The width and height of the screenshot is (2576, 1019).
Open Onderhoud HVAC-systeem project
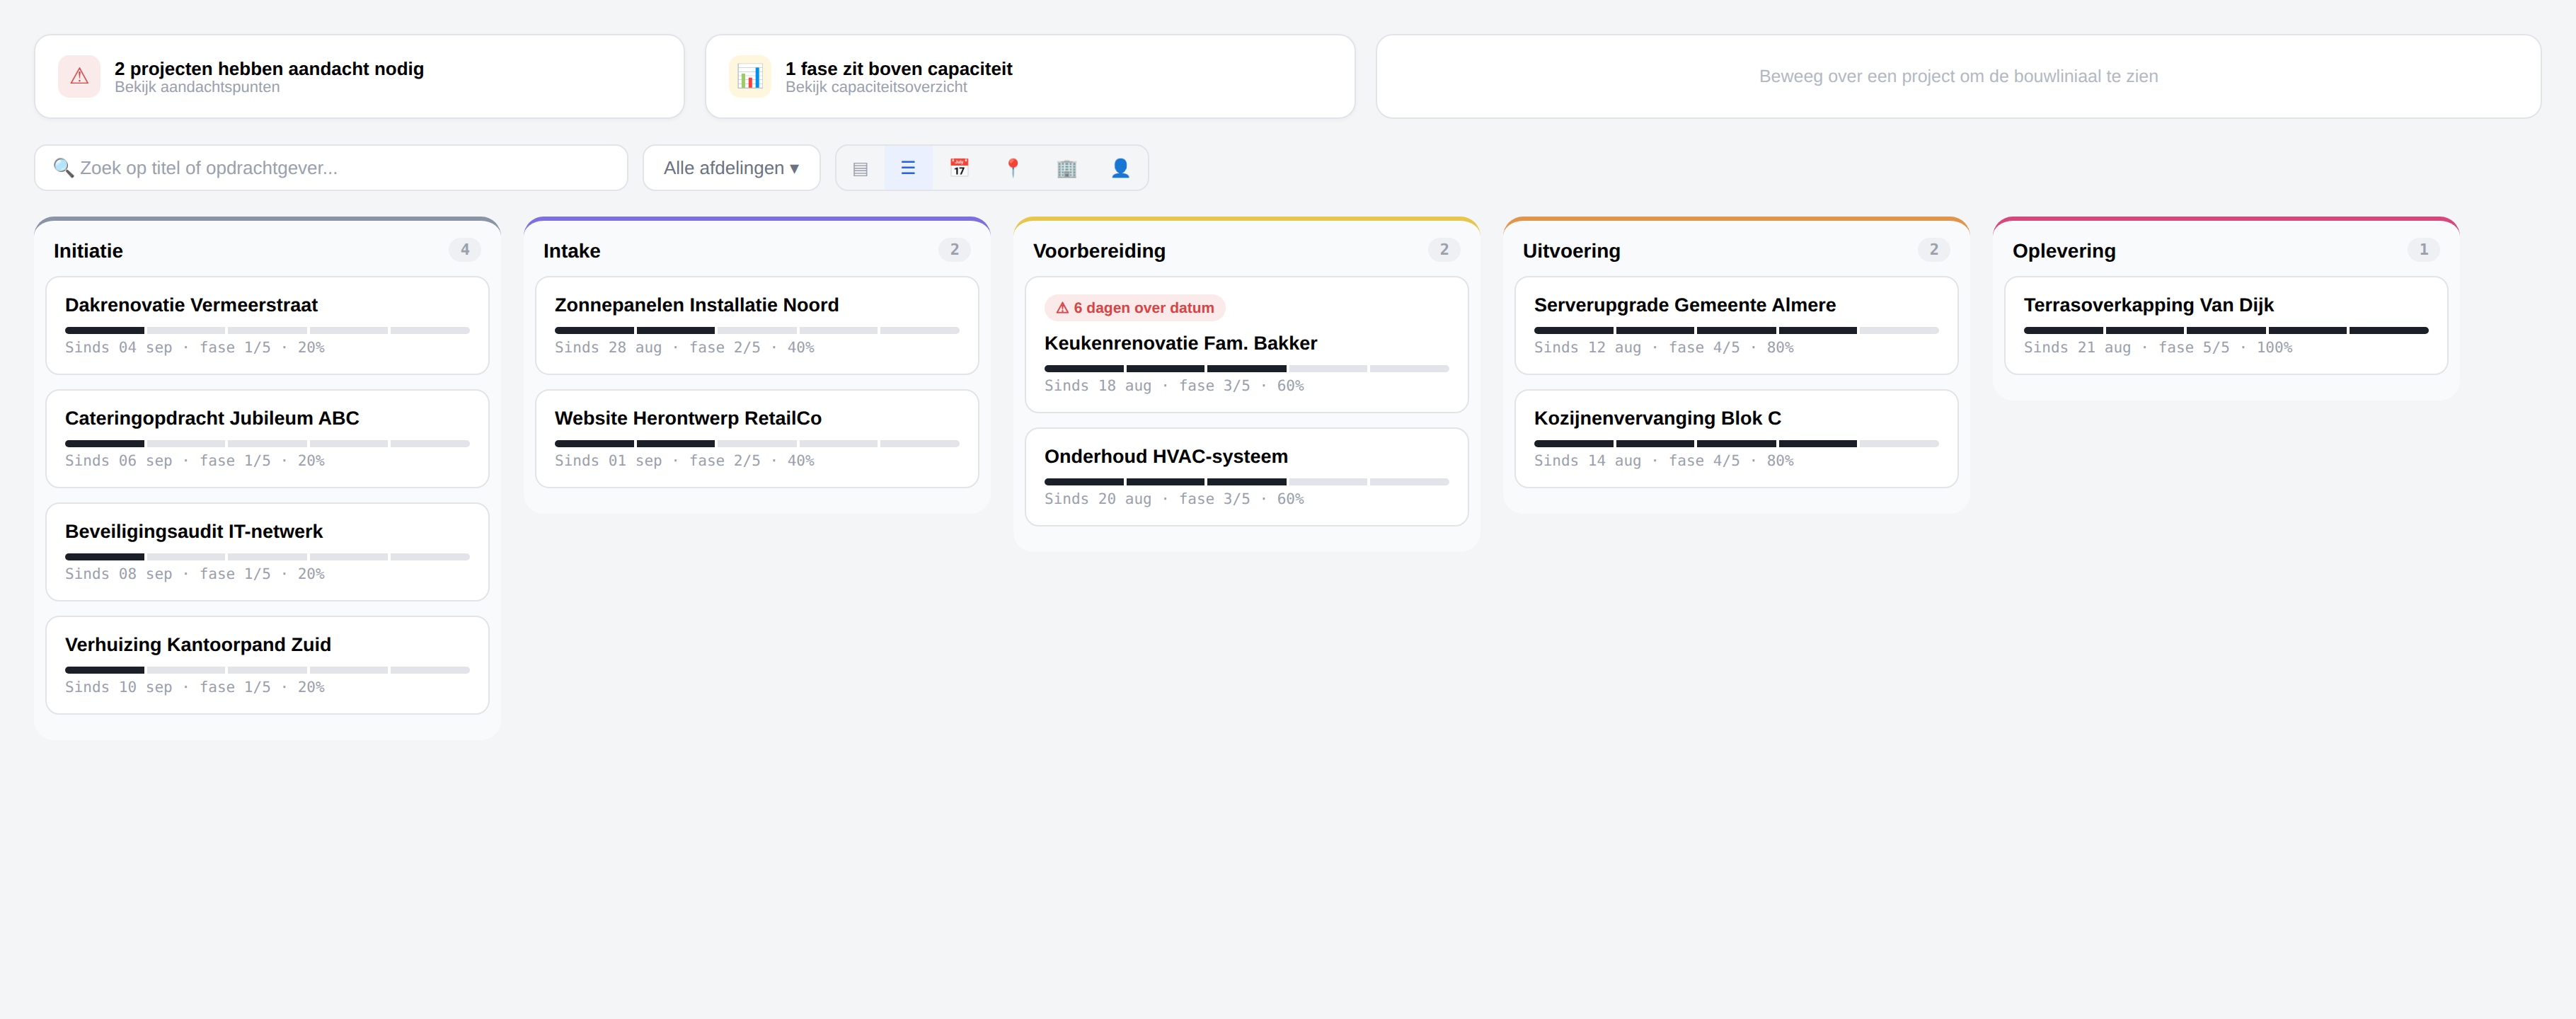(1247, 476)
